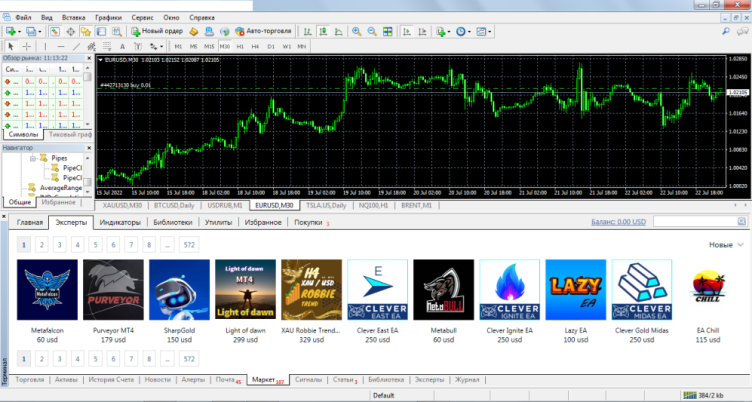Select the crosshair tool

tap(27, 46)
